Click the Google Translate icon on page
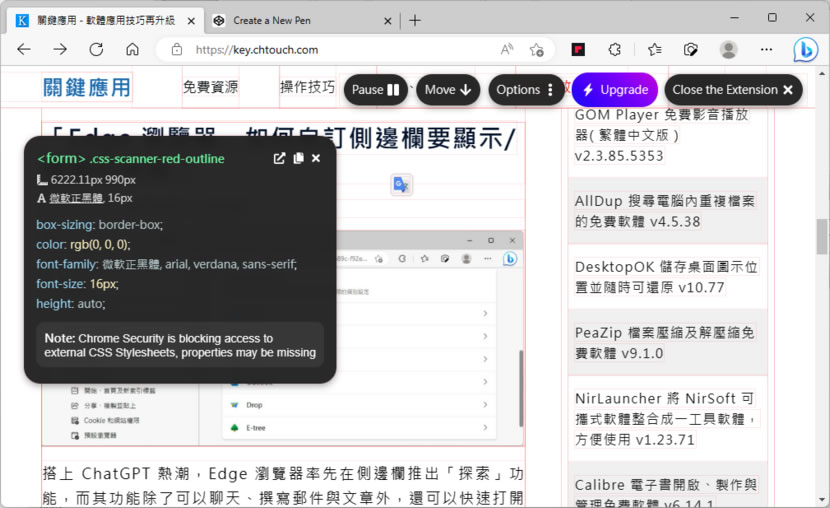Screen dimensions: 830x508 tap(401, 185)
